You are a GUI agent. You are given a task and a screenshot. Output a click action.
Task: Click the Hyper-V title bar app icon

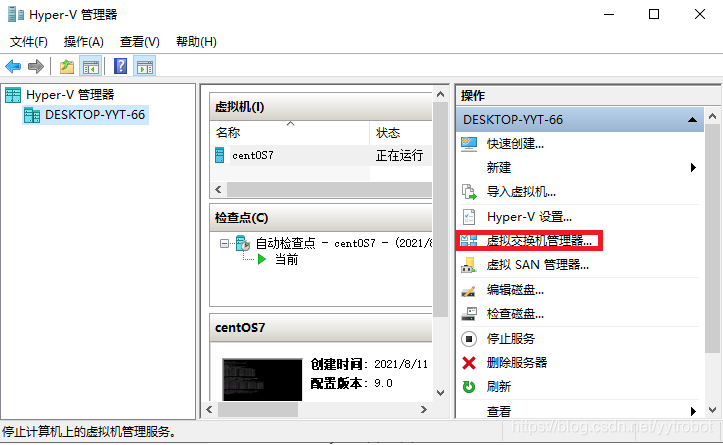click(16, 15)
